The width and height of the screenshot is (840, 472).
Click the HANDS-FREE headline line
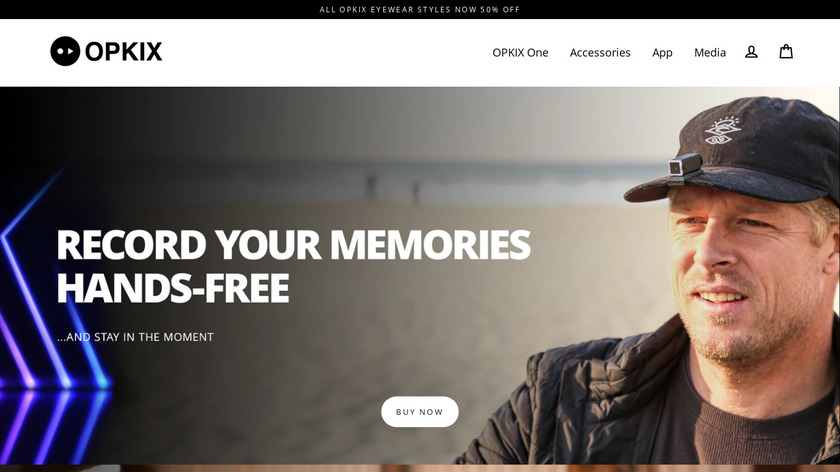[172, 288]
